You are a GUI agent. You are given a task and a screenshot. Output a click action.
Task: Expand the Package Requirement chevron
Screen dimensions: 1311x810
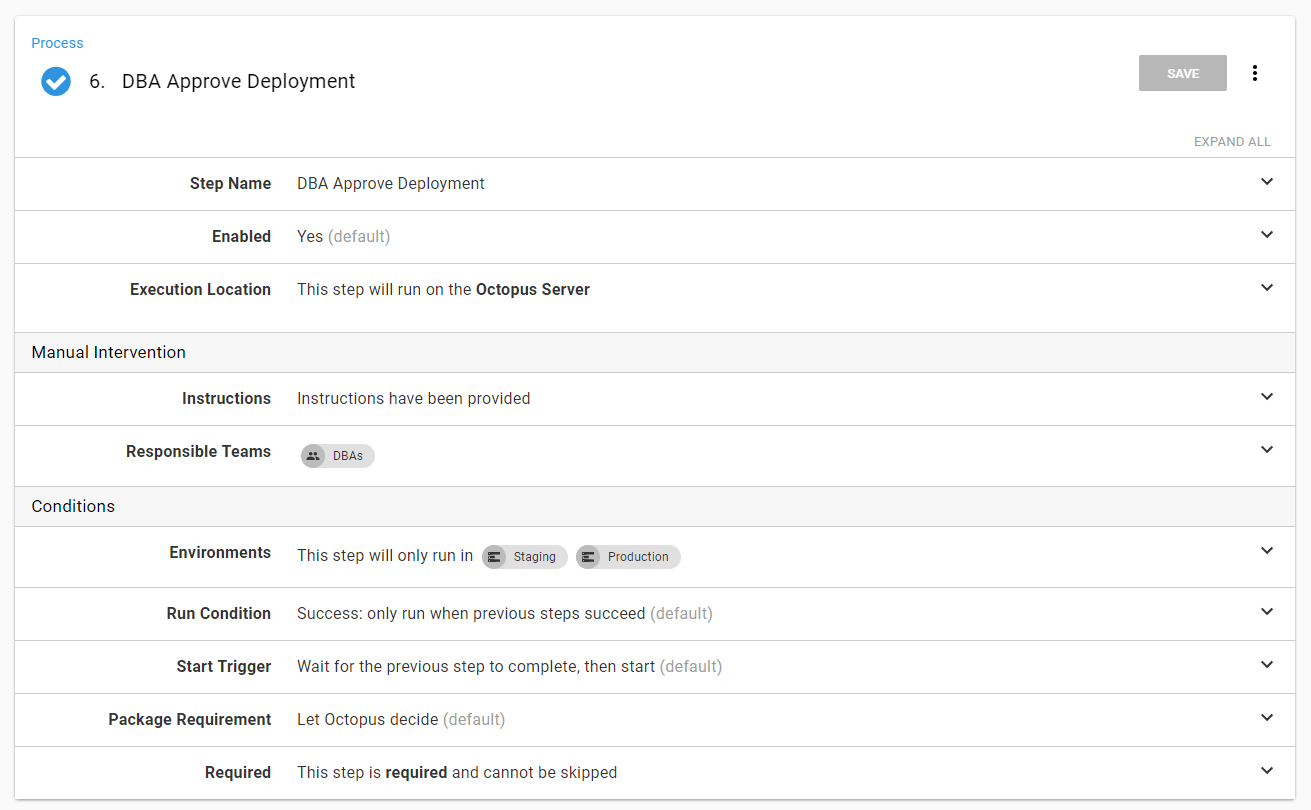click(1267, 718)
